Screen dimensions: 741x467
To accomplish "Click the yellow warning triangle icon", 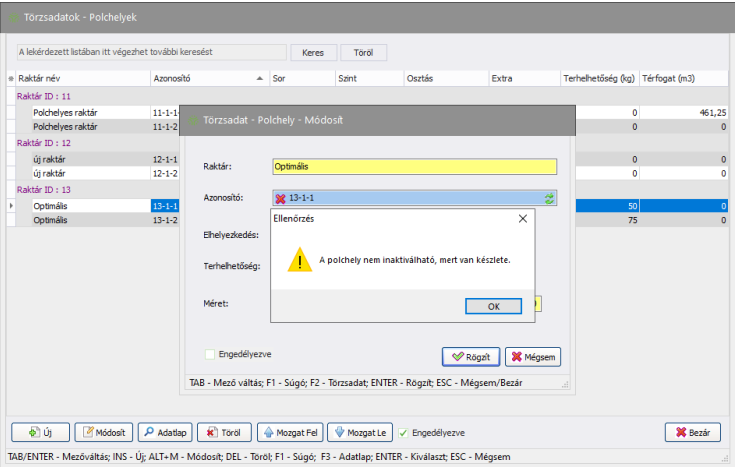I will point(300,260).
